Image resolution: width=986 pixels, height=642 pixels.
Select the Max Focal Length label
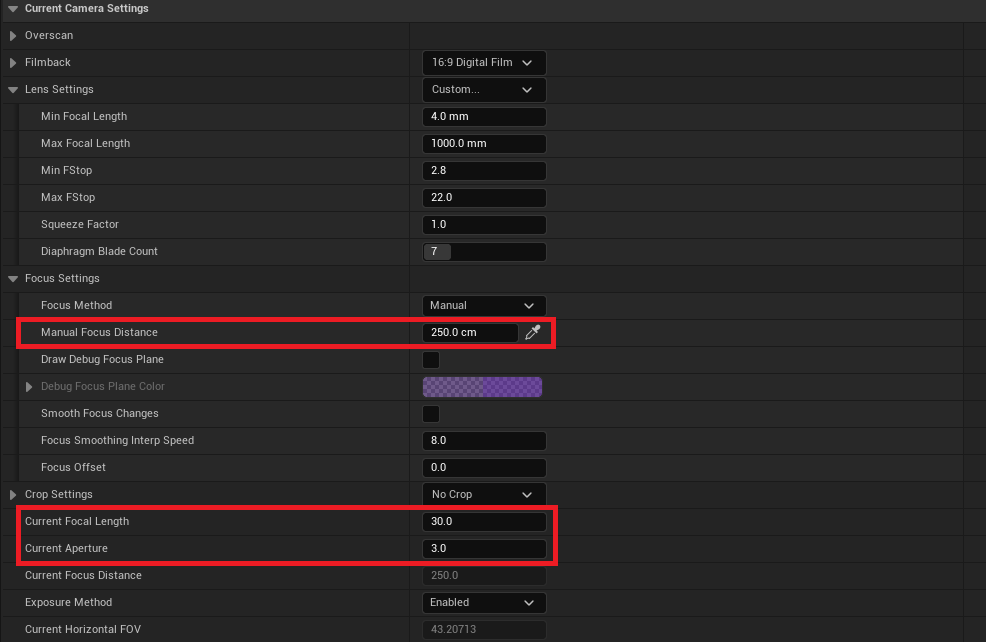click(86, 143)
